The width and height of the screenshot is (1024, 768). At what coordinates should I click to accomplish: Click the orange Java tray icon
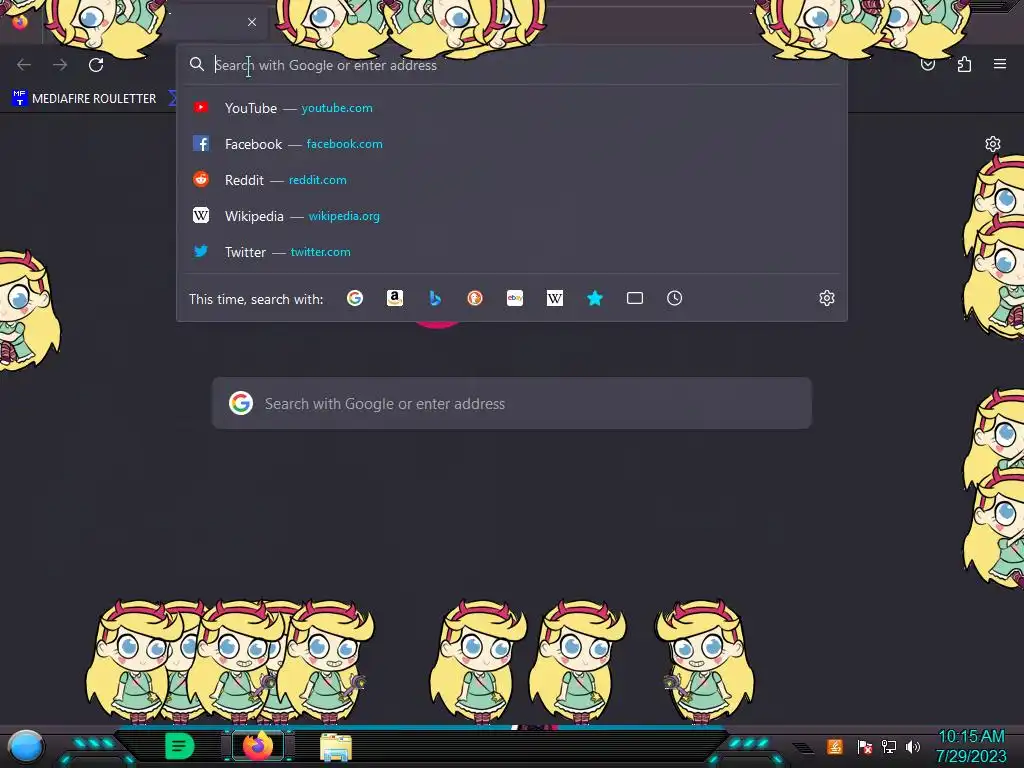pyautogui.click(x=835, y=746)
